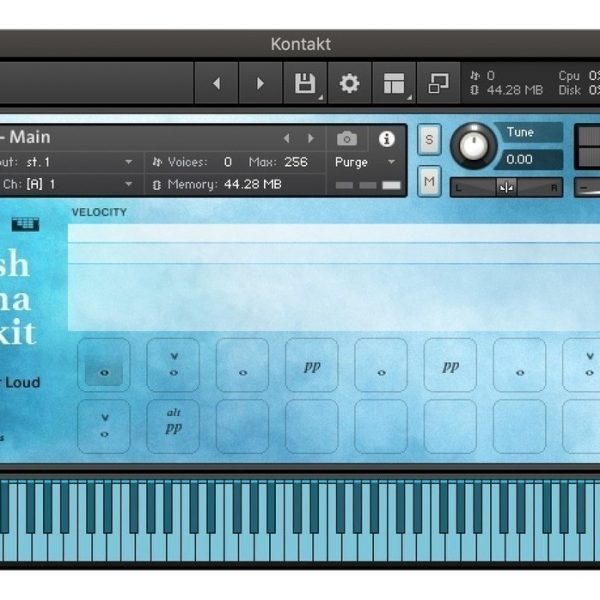This screenshot has width=600, height=600.
Task: Open the Purge dropdown menu
Action: point(365,162)
